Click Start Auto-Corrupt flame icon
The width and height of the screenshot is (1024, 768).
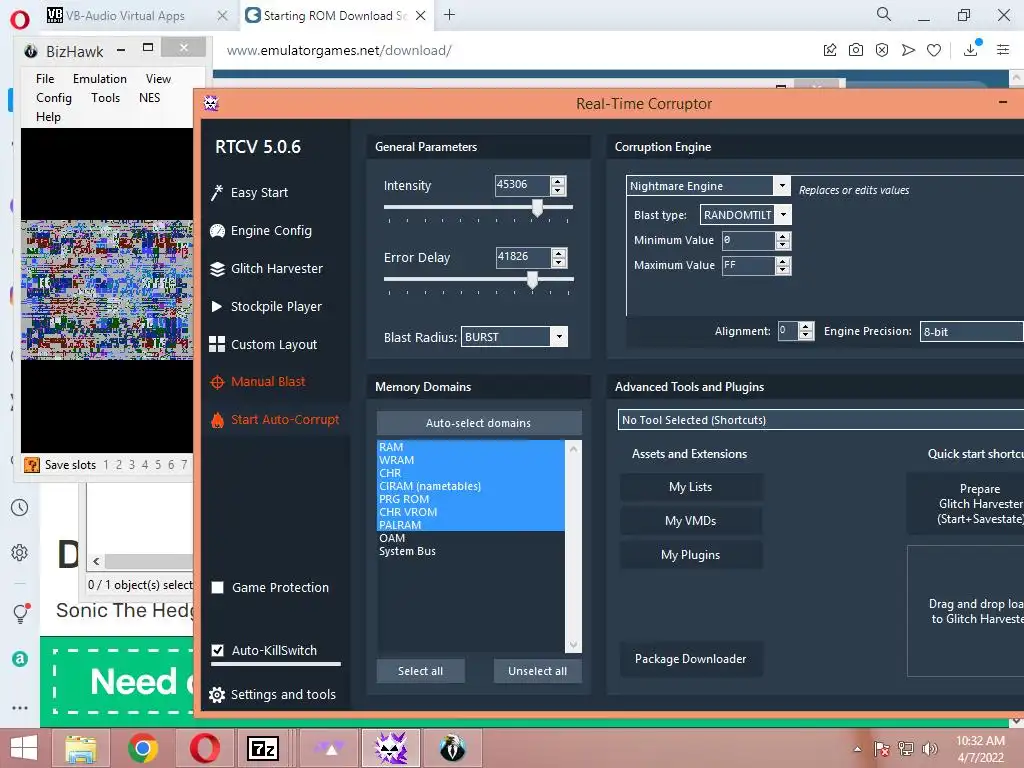coord(217,420)
